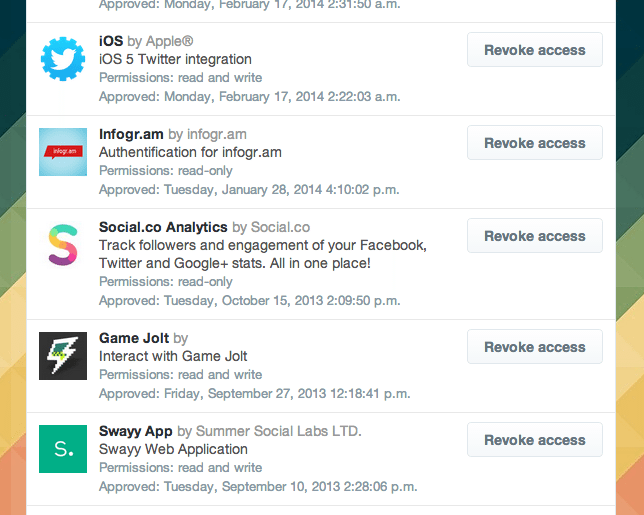644x515 pixels.
Task: Click Social.co 'Permissions: read-only' text
Action: pos(166,282)
